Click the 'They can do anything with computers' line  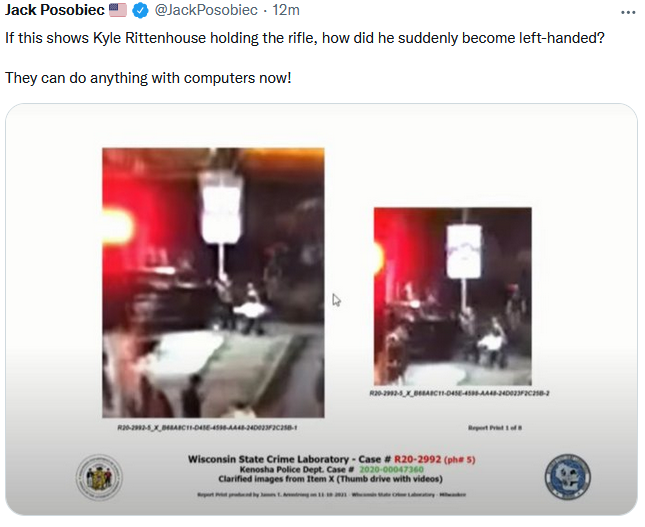point(148,78)
